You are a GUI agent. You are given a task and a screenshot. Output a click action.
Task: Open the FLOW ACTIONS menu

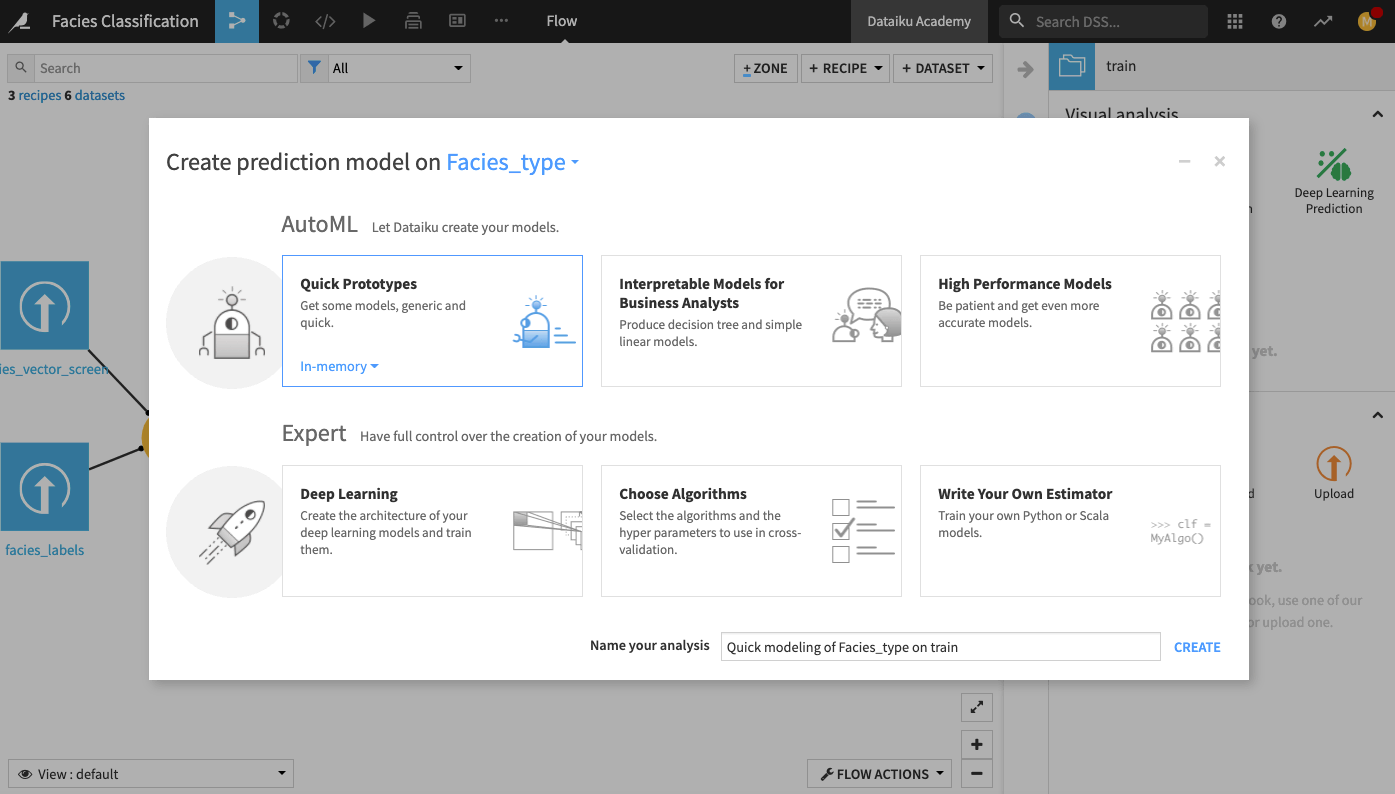click(878, 773)
